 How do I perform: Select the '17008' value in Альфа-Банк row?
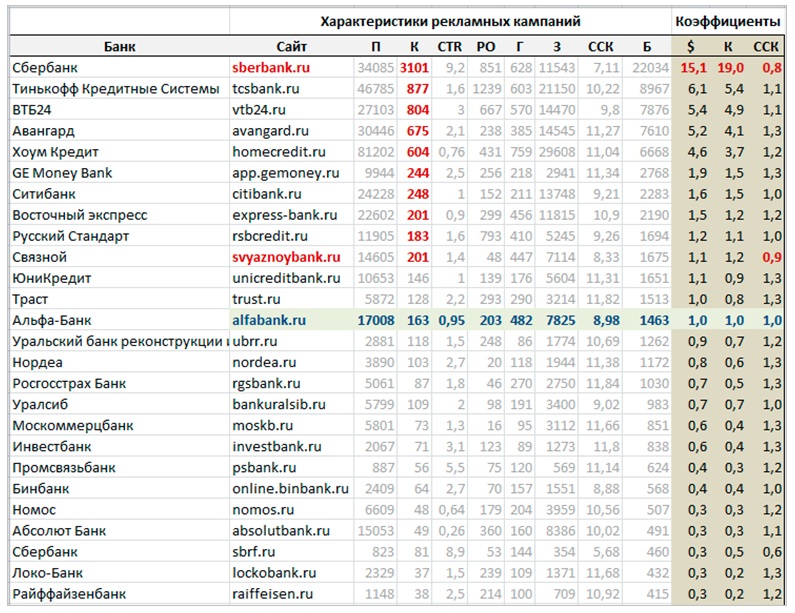tap(376, 320)
